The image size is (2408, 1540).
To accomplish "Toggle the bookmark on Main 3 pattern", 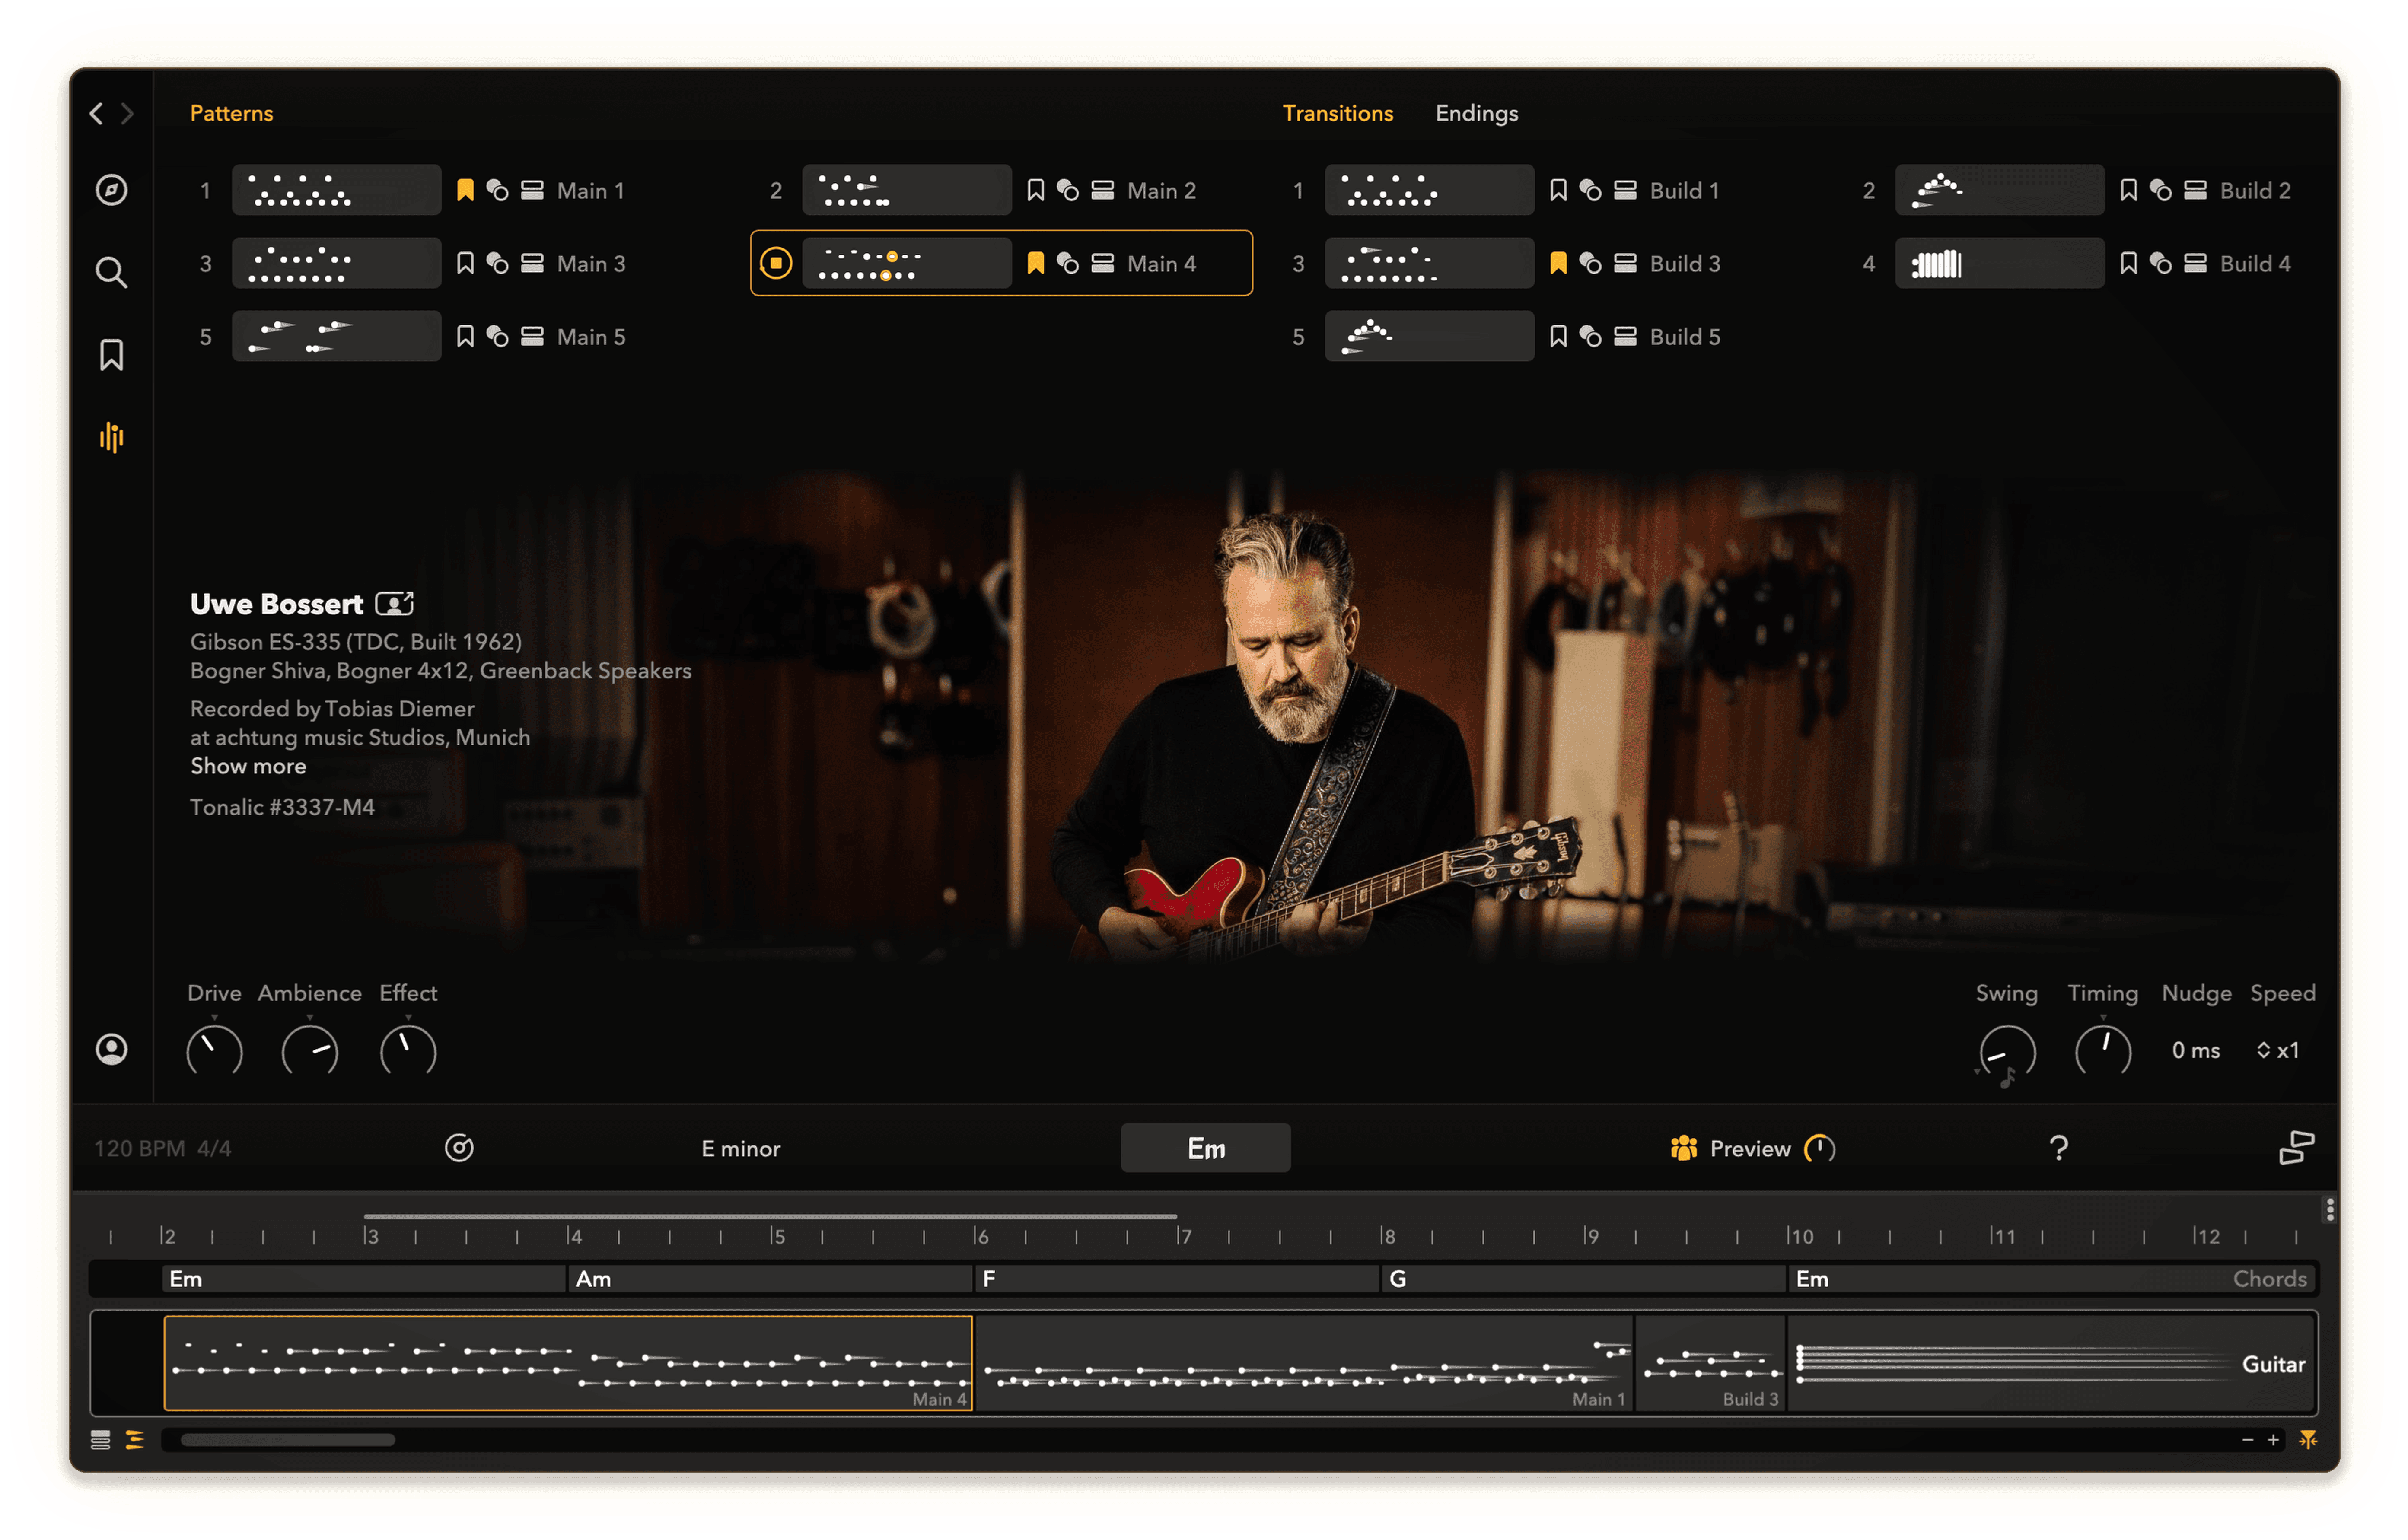I will tap(465, 263).
